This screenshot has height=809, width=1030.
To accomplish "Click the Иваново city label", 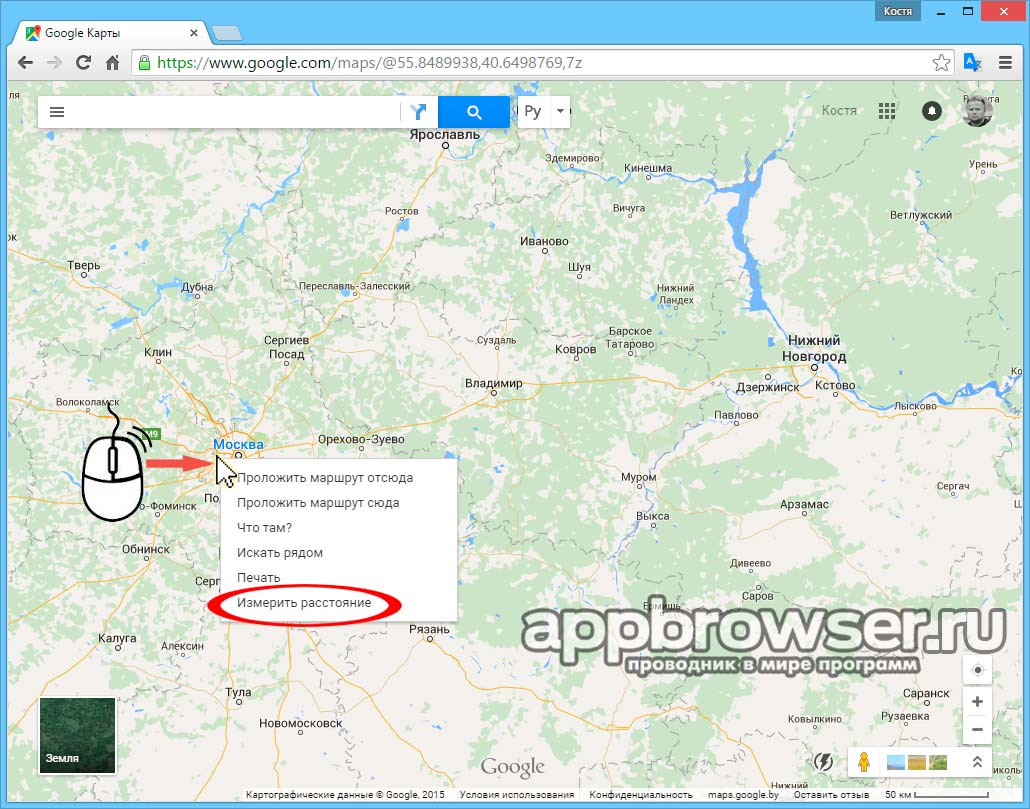I will [545, 241].
